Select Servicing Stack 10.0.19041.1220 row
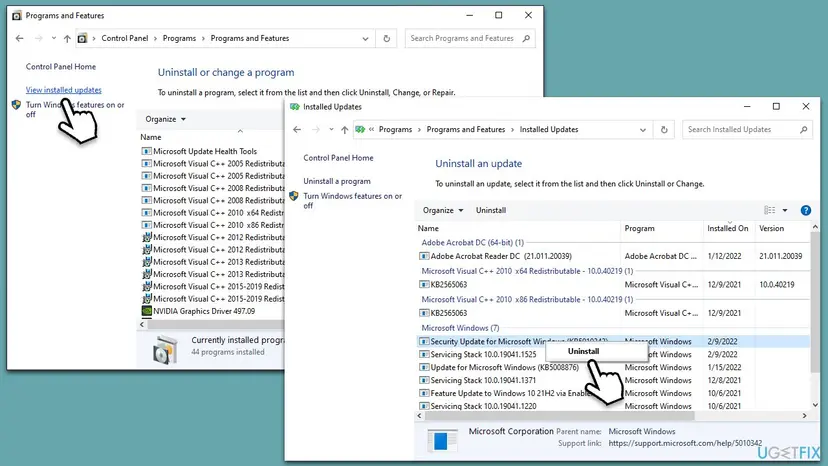This screenshot has height=466, width=828. tap(613, 406)
